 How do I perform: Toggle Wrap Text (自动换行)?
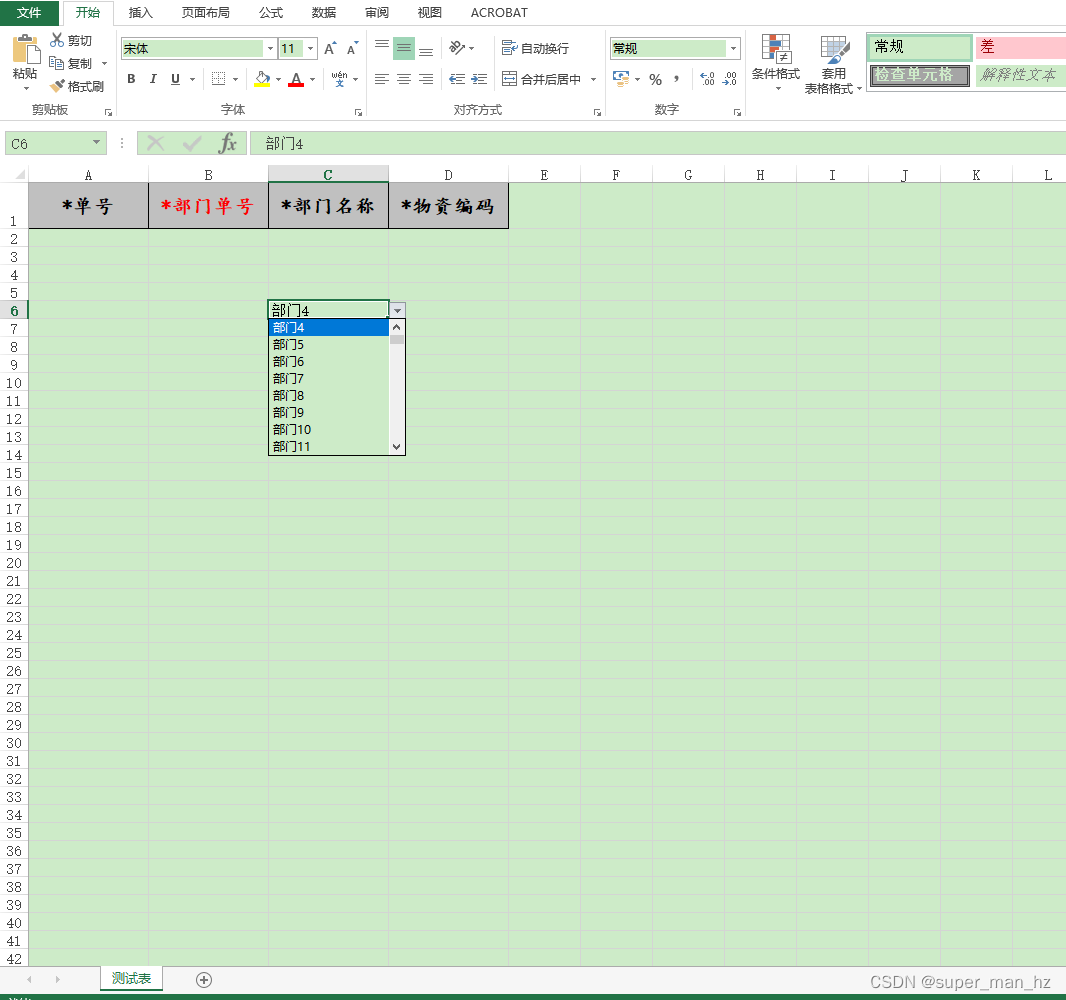(535, 48)
